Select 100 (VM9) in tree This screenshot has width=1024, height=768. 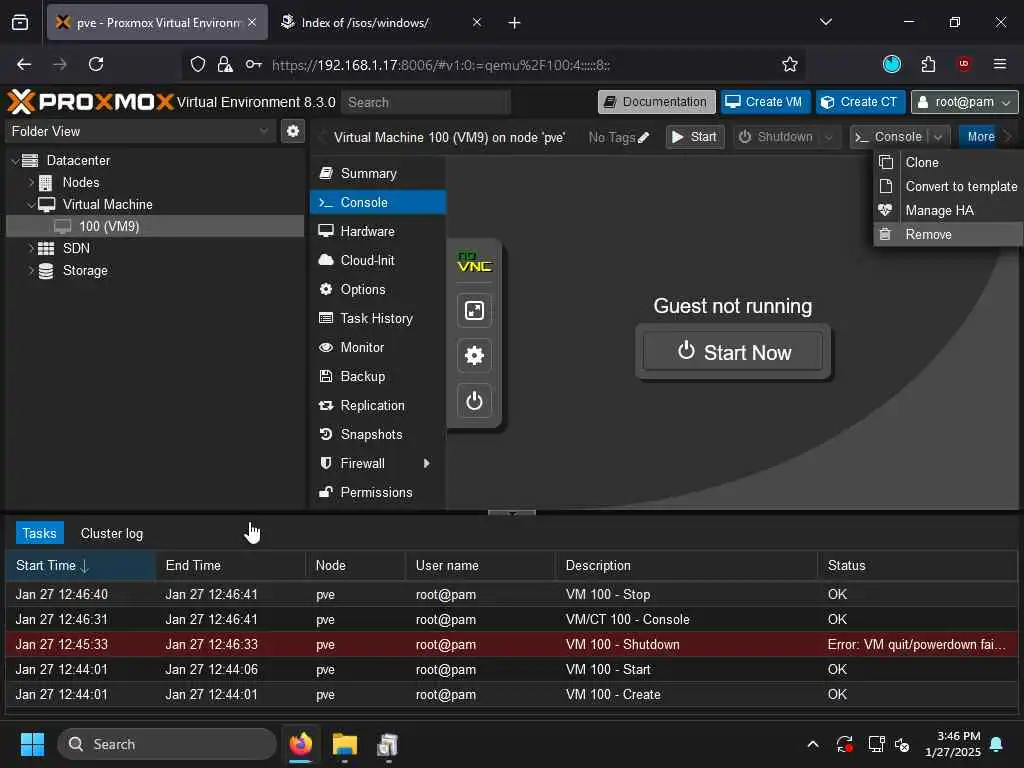point(155,227)
